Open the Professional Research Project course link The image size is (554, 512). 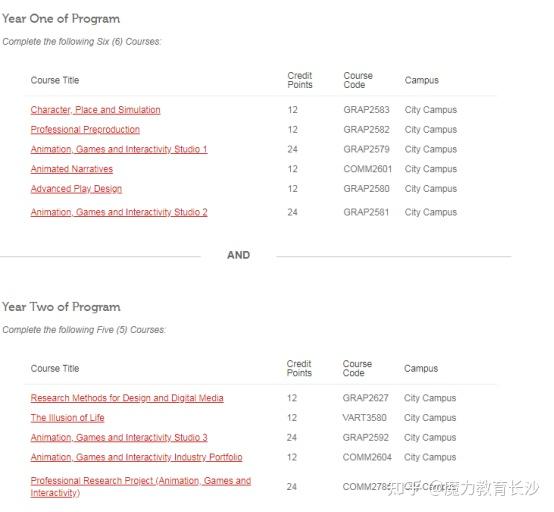pyautogui.click(x=141, y=487)
